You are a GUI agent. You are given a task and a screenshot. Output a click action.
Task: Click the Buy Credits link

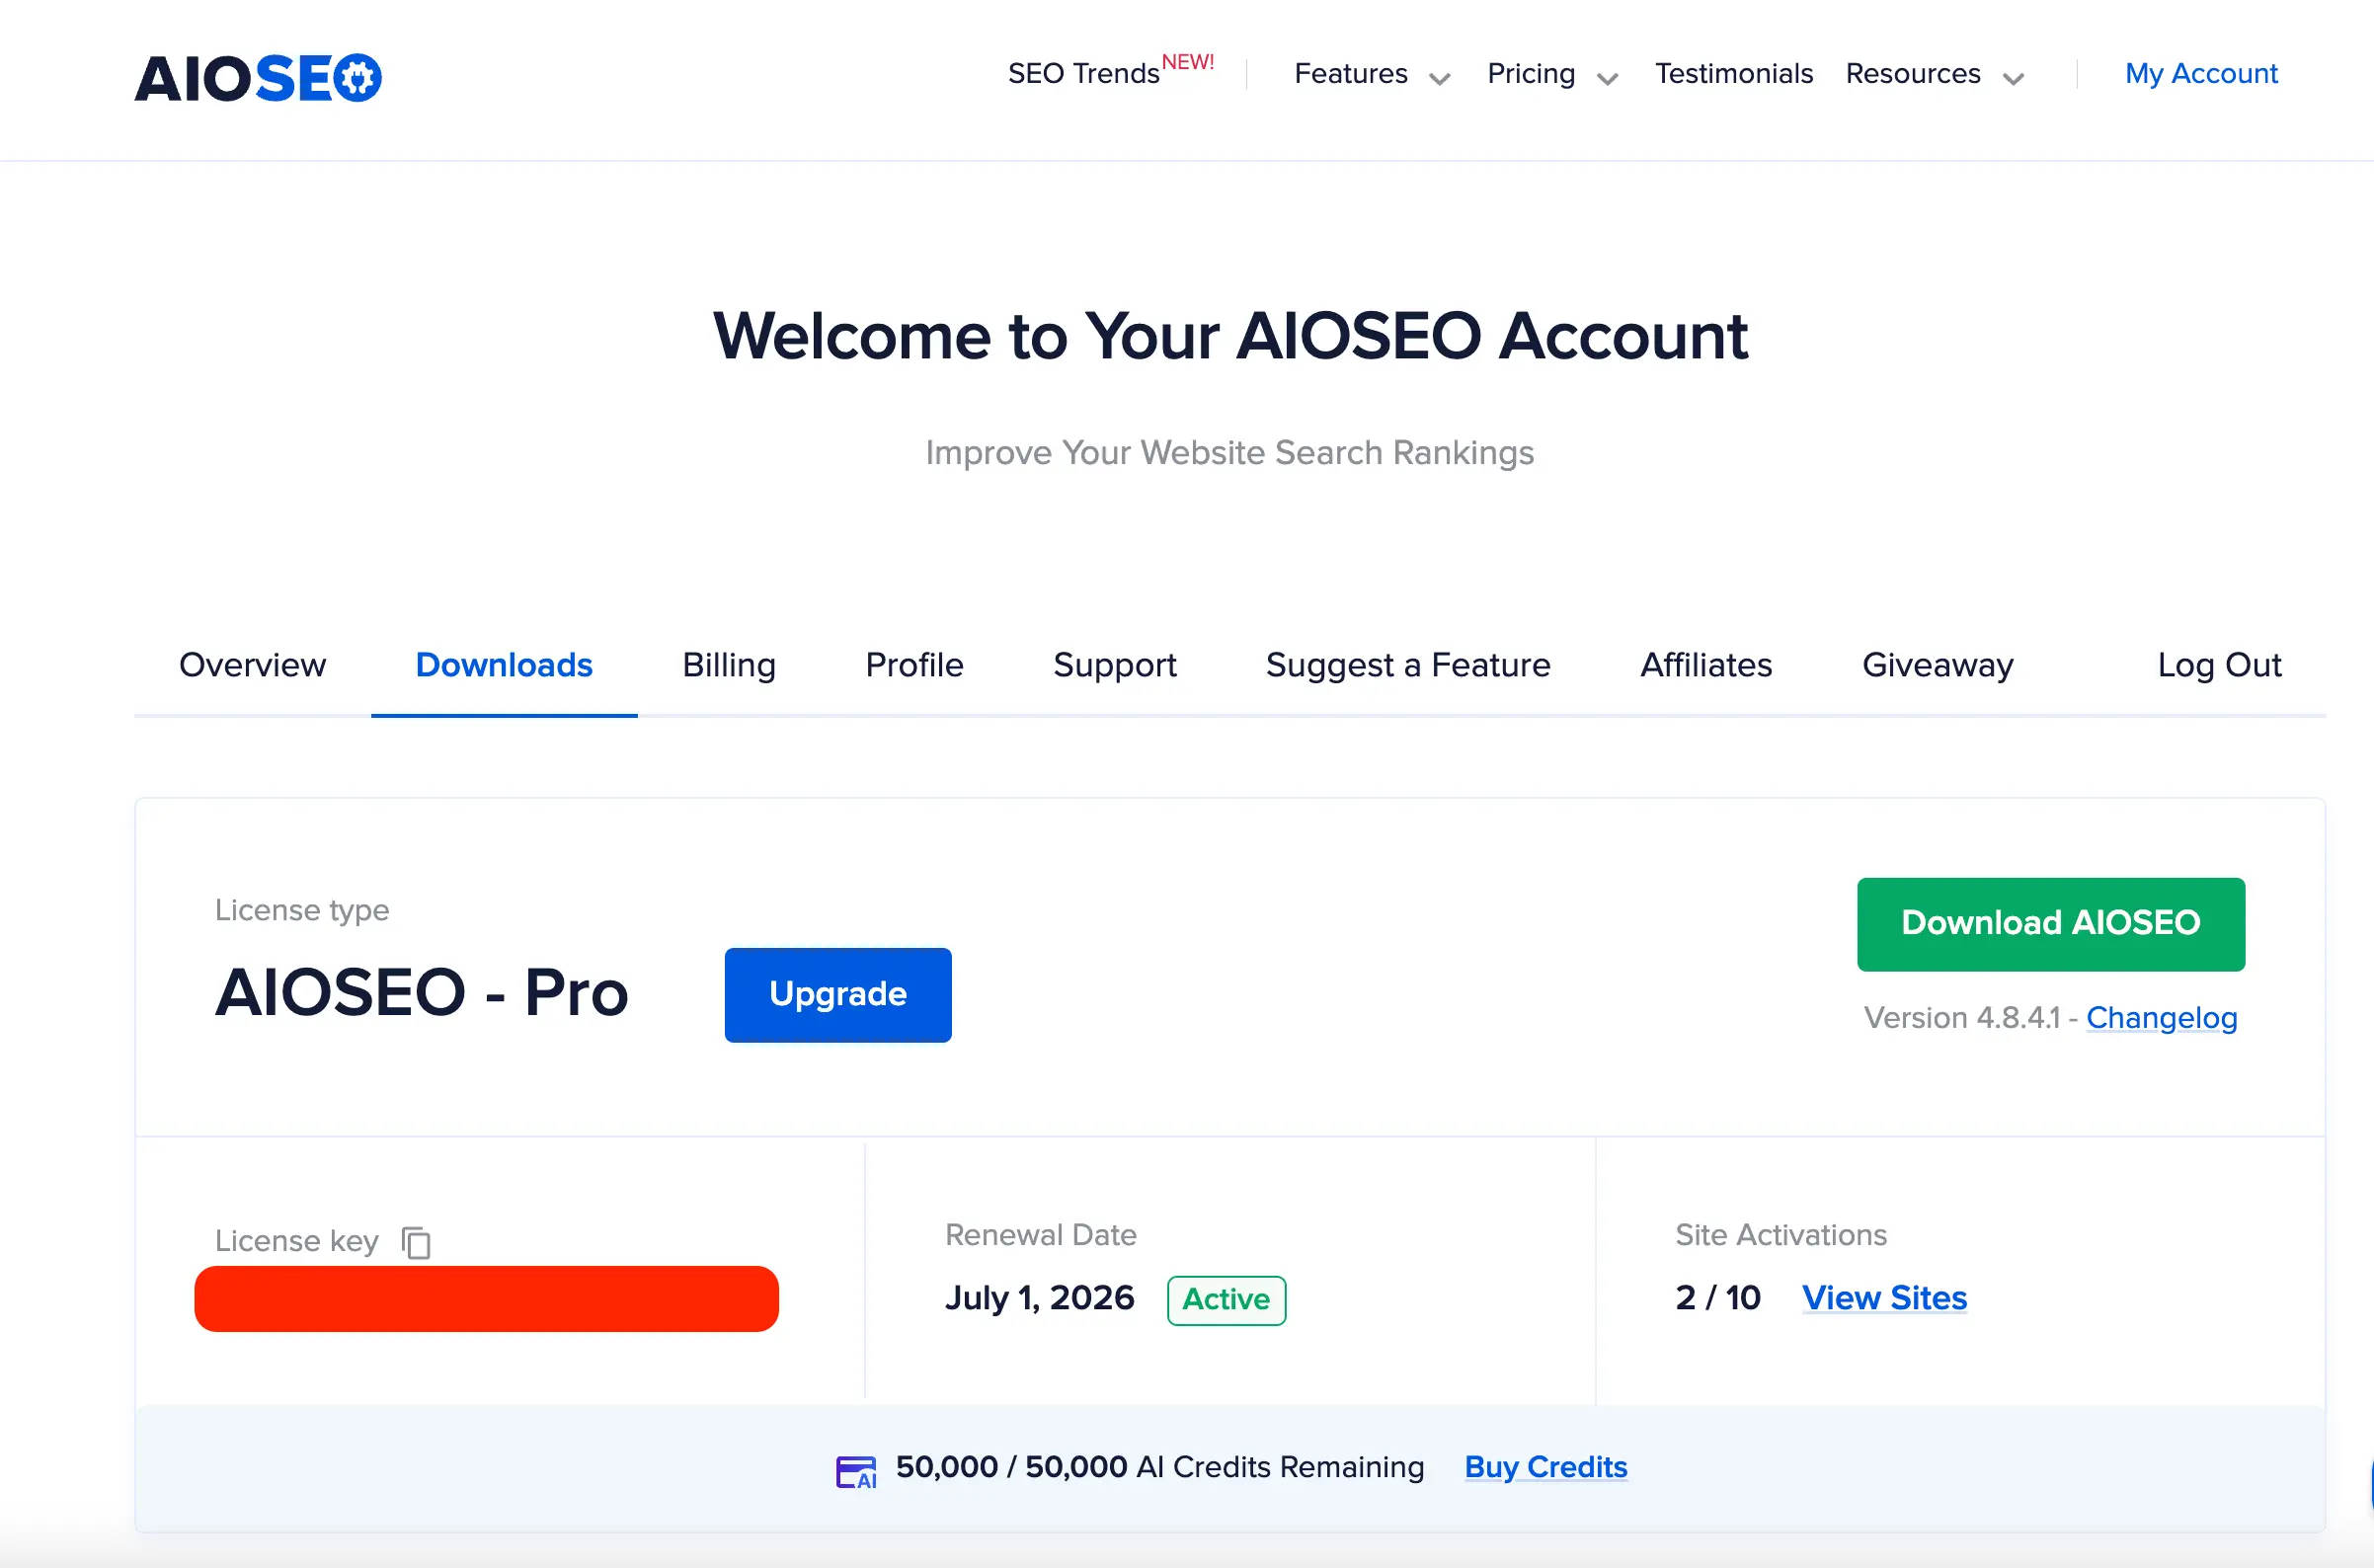pyautogui.click(x=1546, y=1467)
